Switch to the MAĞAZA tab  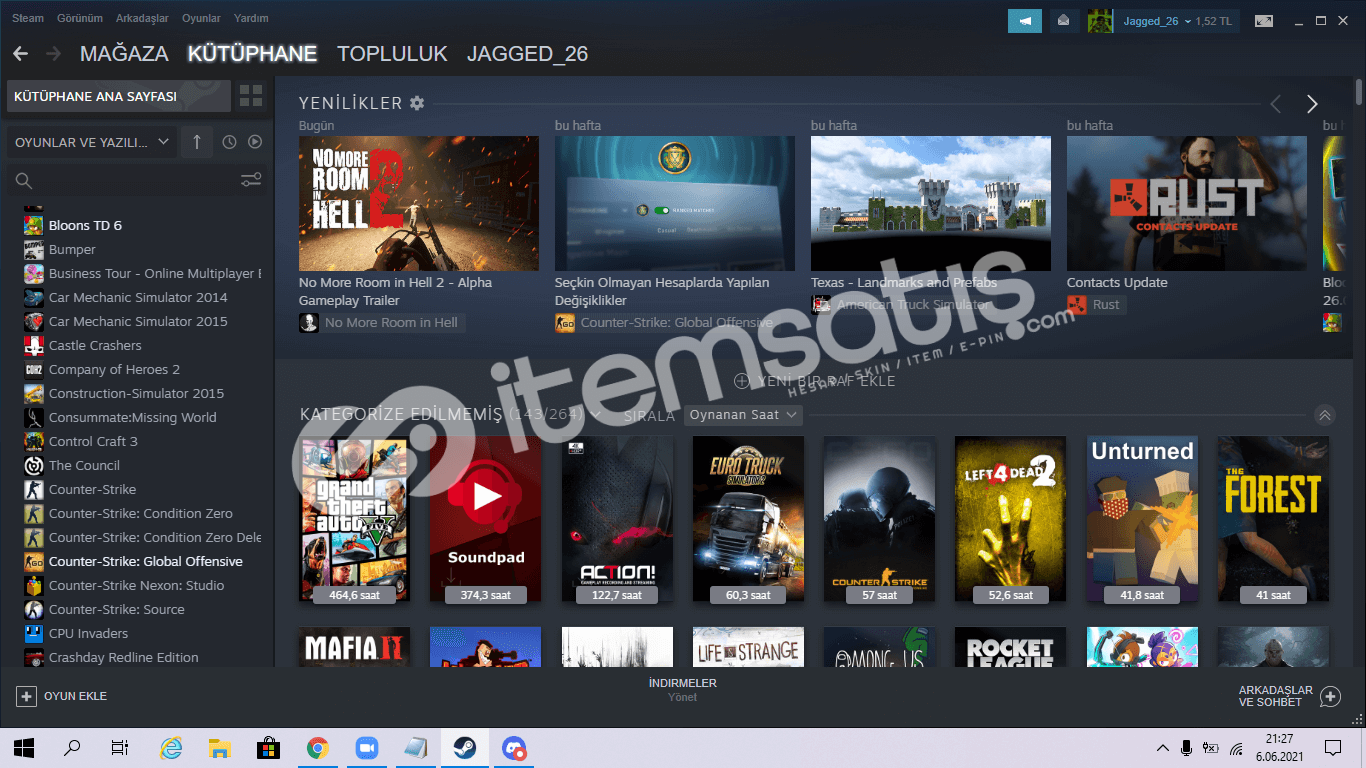(x=124, y=54)
